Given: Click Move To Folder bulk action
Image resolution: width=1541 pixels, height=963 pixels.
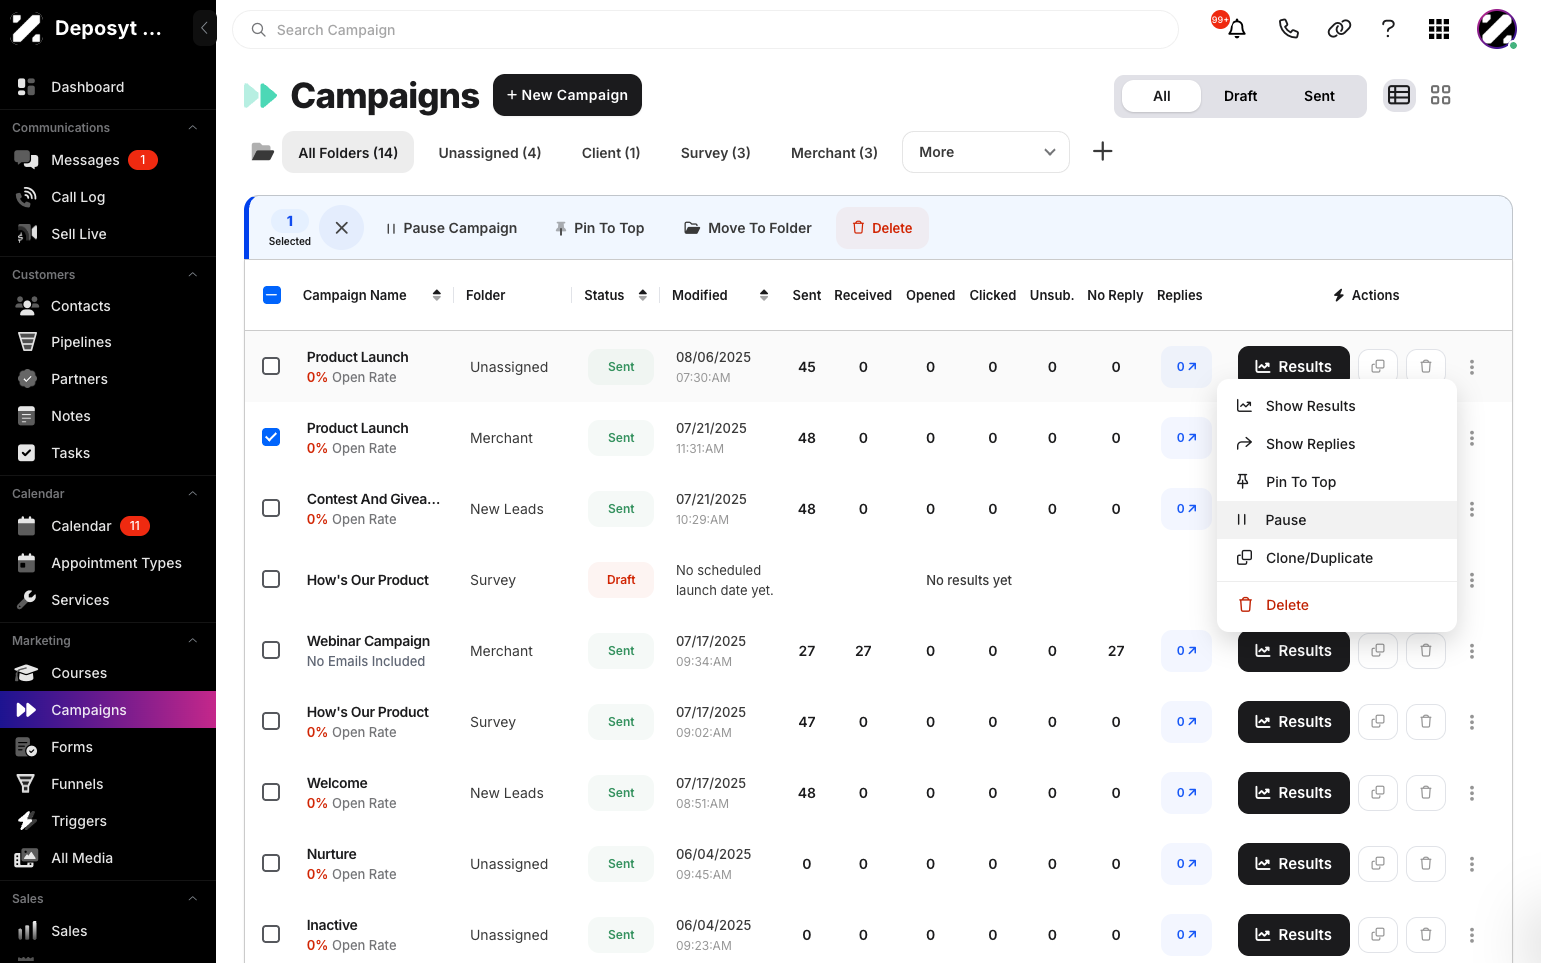Looking at the screenshot, I should 748,228.
